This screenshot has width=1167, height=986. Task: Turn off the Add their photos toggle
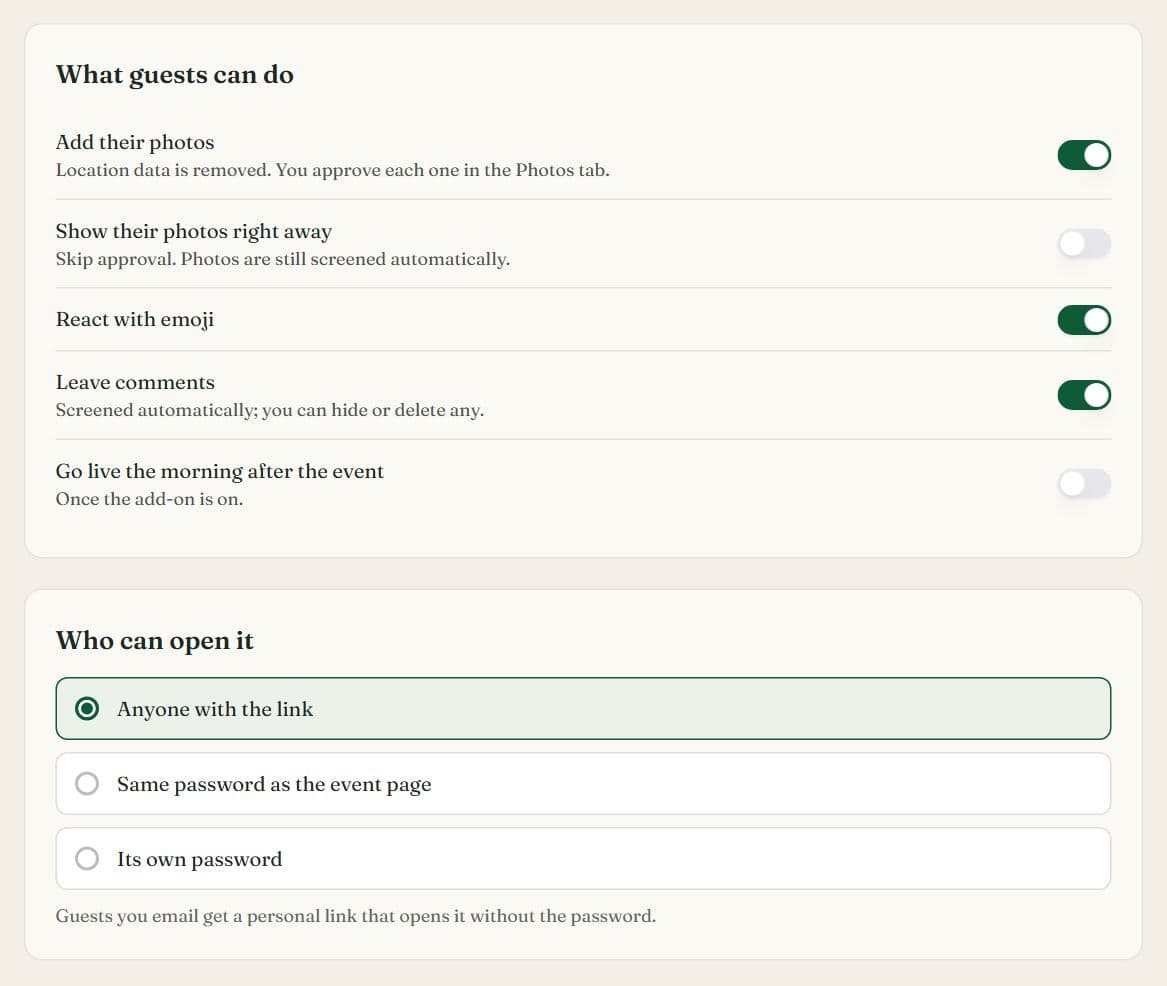pyautogui.click(x=1084, y=155)
